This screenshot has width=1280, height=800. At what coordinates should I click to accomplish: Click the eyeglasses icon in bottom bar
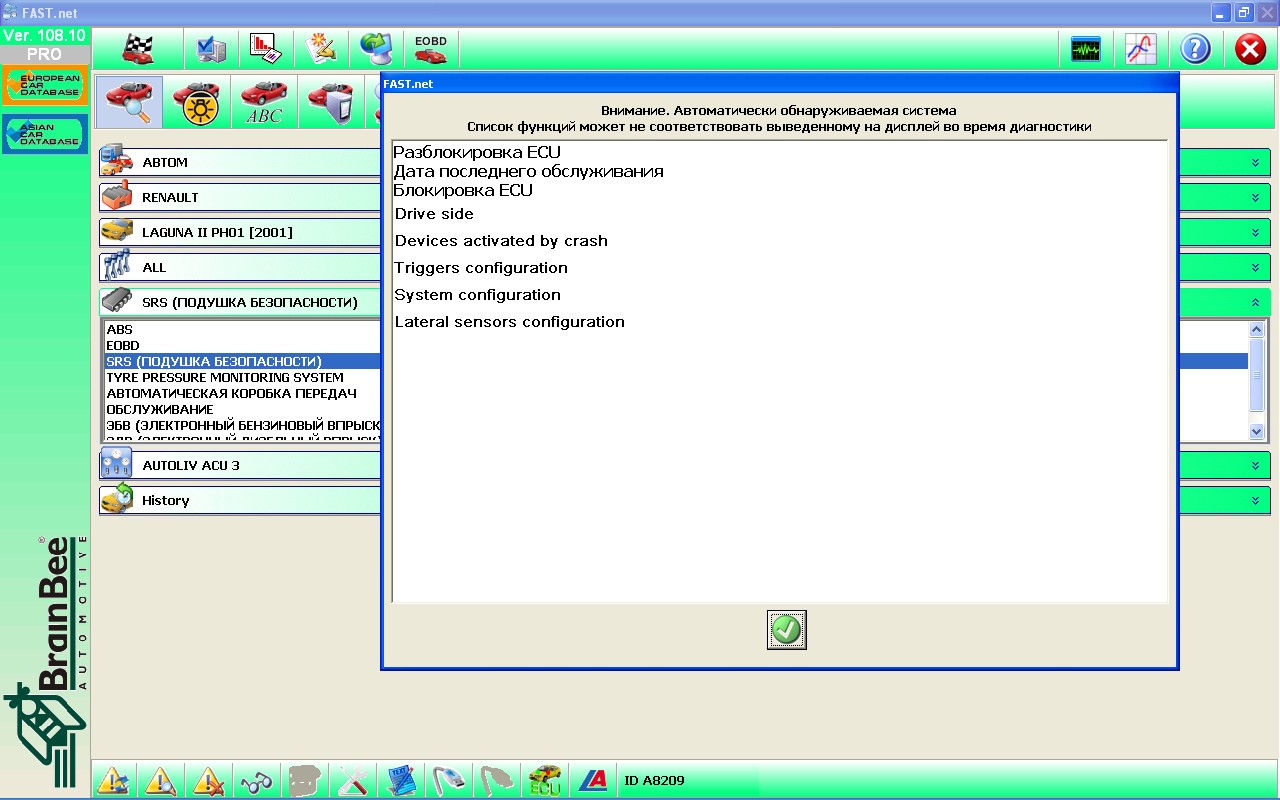pos(256,780)
